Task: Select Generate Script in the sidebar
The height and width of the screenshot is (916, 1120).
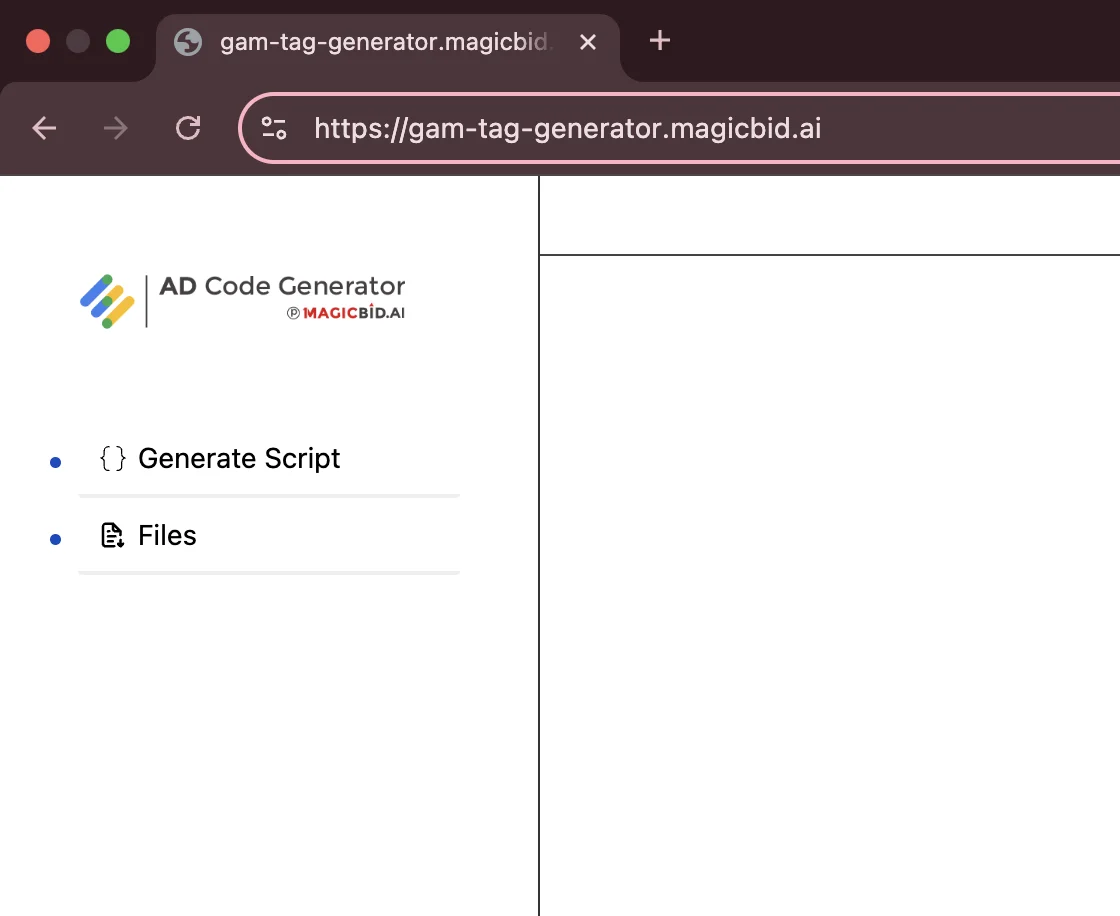Action: [x=240, y=458]
